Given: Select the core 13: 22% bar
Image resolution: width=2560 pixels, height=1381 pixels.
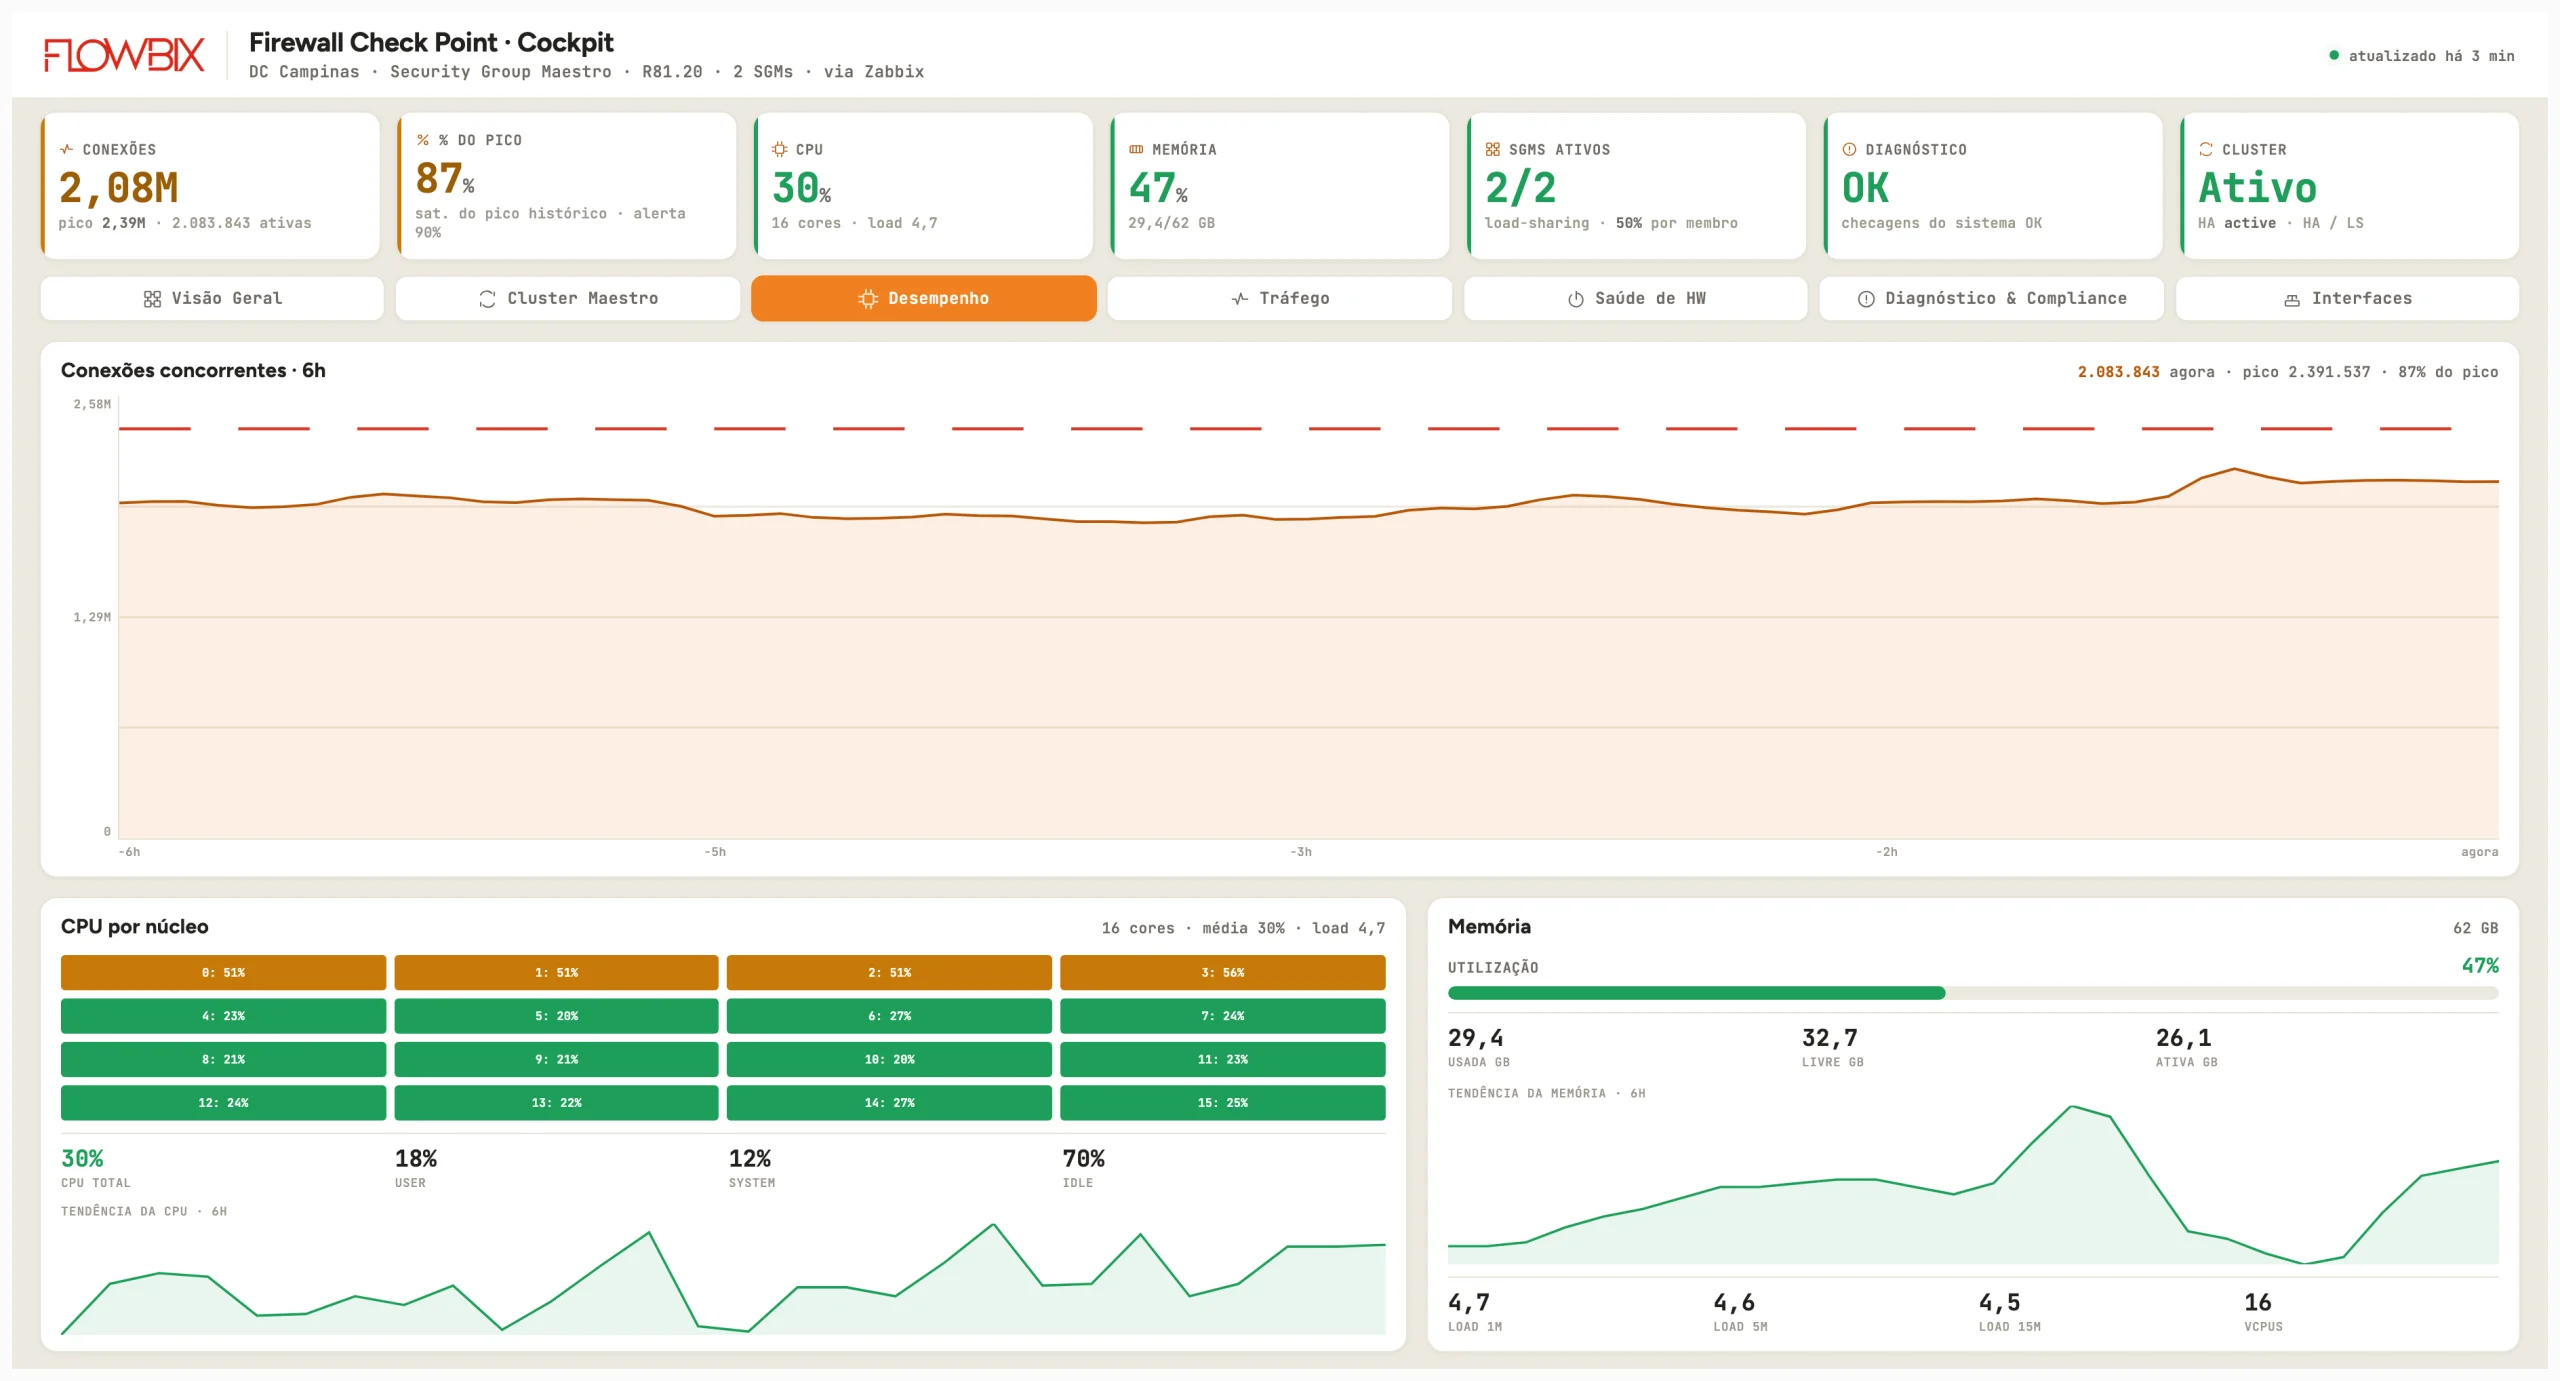Looking at the screenshot, I should pos(556,1103).
